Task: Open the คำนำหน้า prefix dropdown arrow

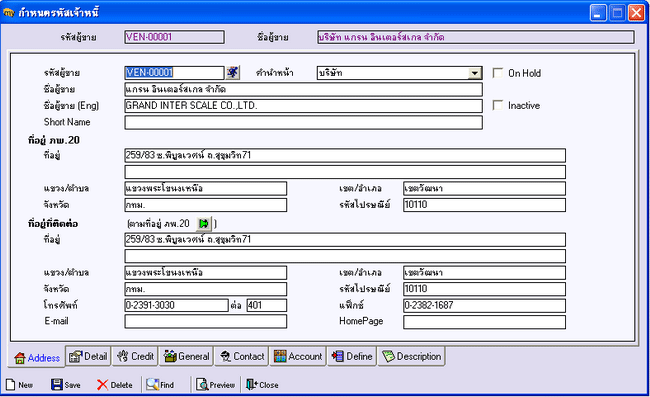Action: click(x=475, y=73)
